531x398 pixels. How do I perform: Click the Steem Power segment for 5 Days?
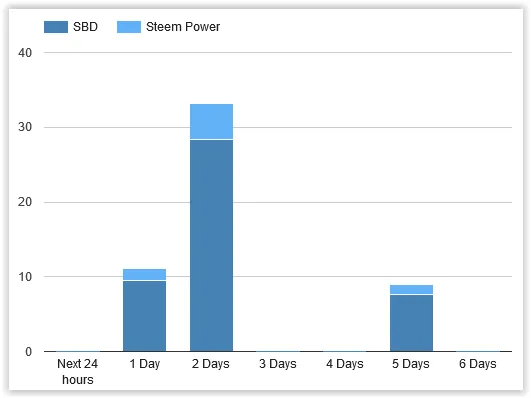pos(411,290)
